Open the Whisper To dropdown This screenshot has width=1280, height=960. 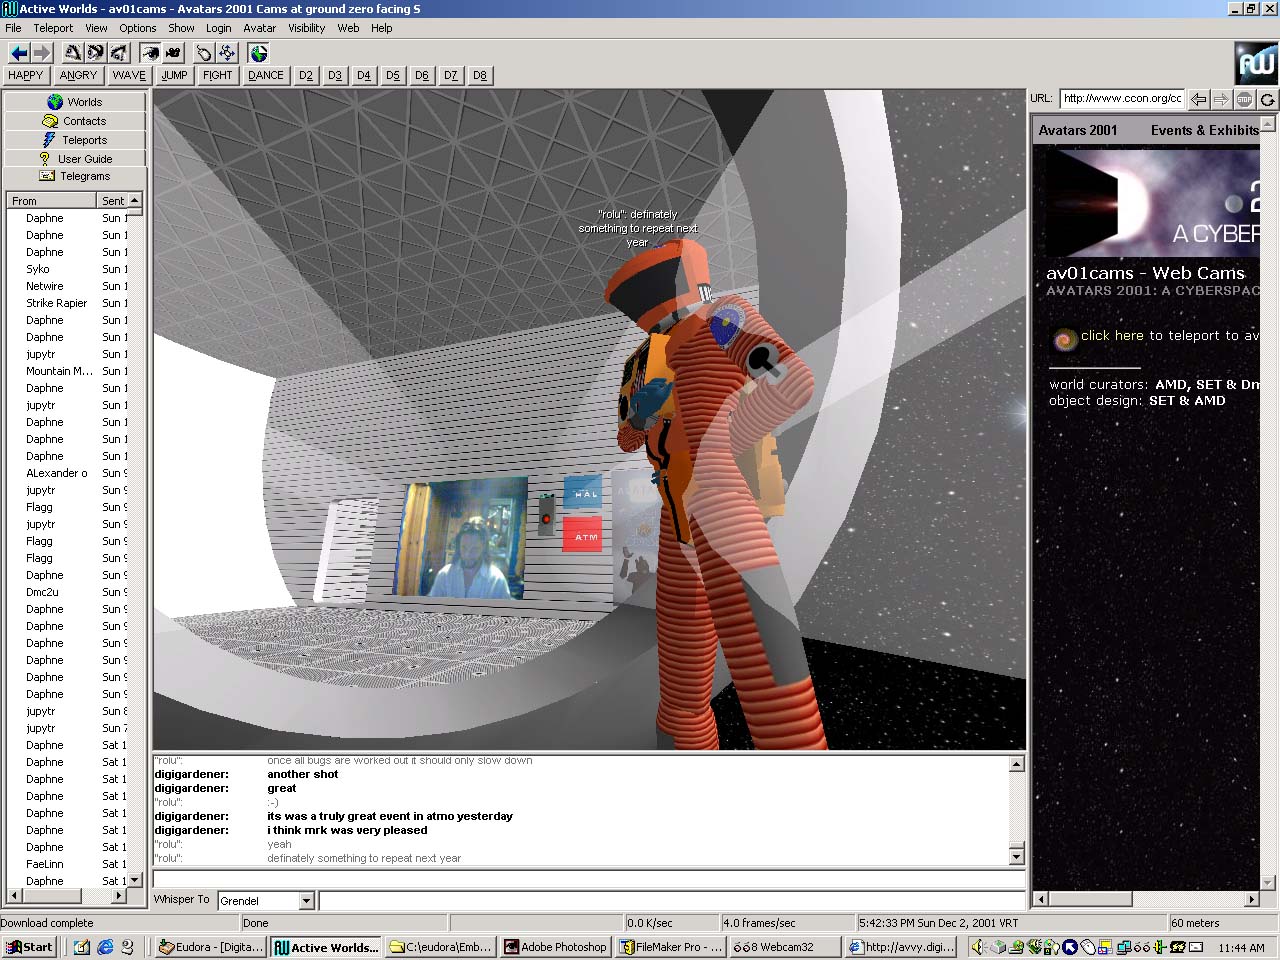(306, 901)
